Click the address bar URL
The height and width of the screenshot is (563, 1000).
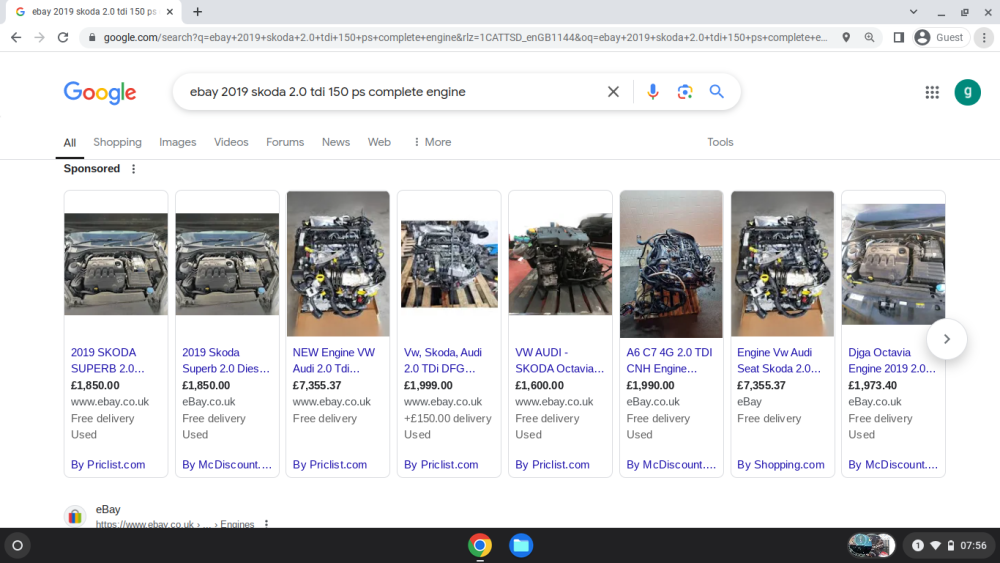pos(465,38)
